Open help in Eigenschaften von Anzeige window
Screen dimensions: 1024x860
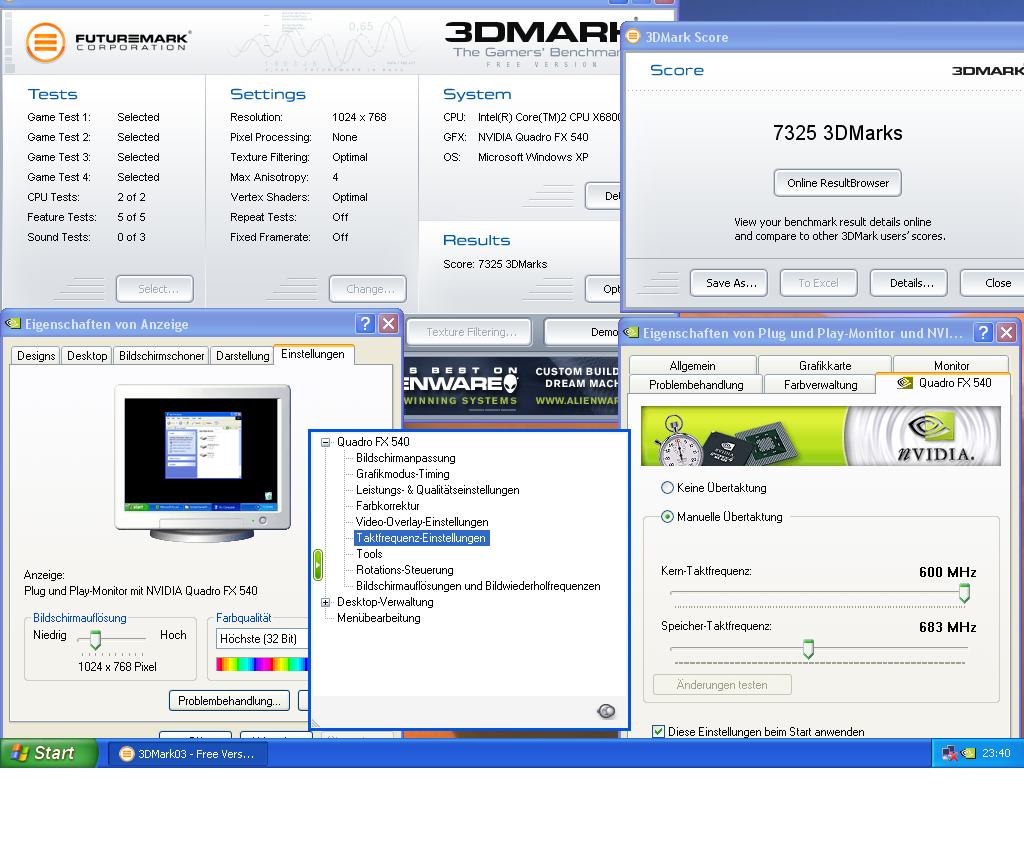[x=365, y=323]
